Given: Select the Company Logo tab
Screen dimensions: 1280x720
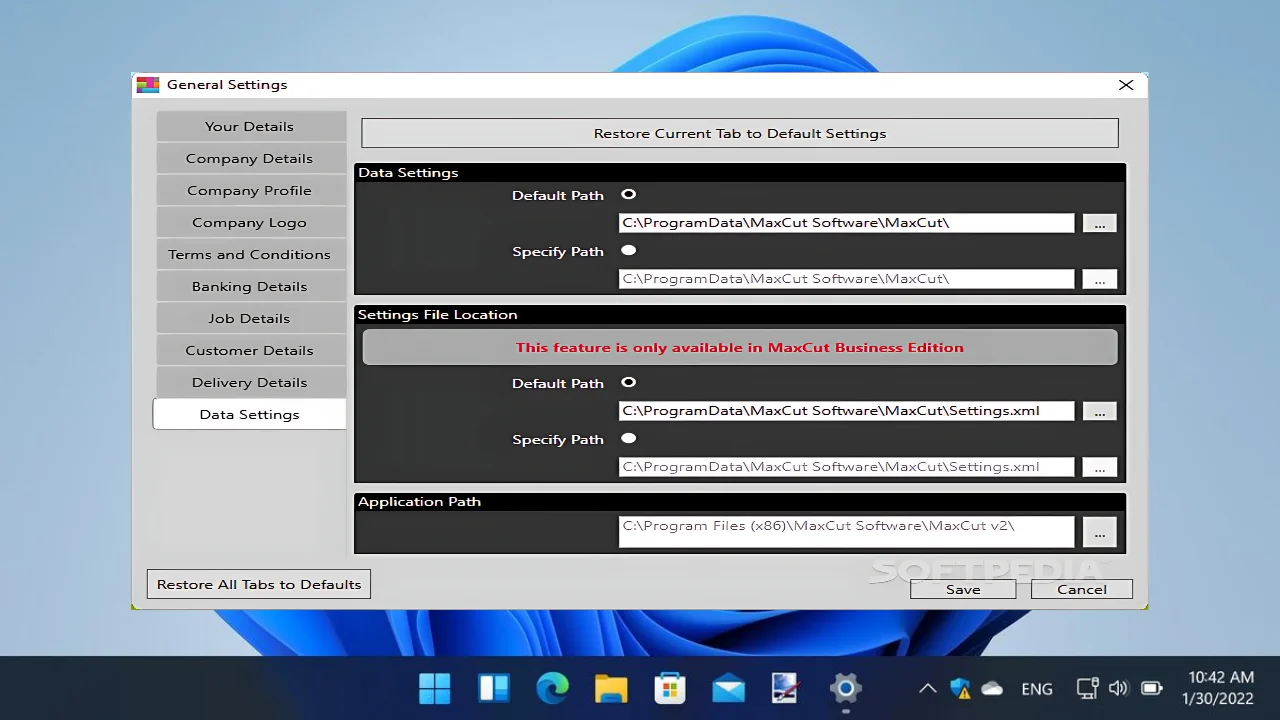Looking at the screenshot, I should 250,222.
